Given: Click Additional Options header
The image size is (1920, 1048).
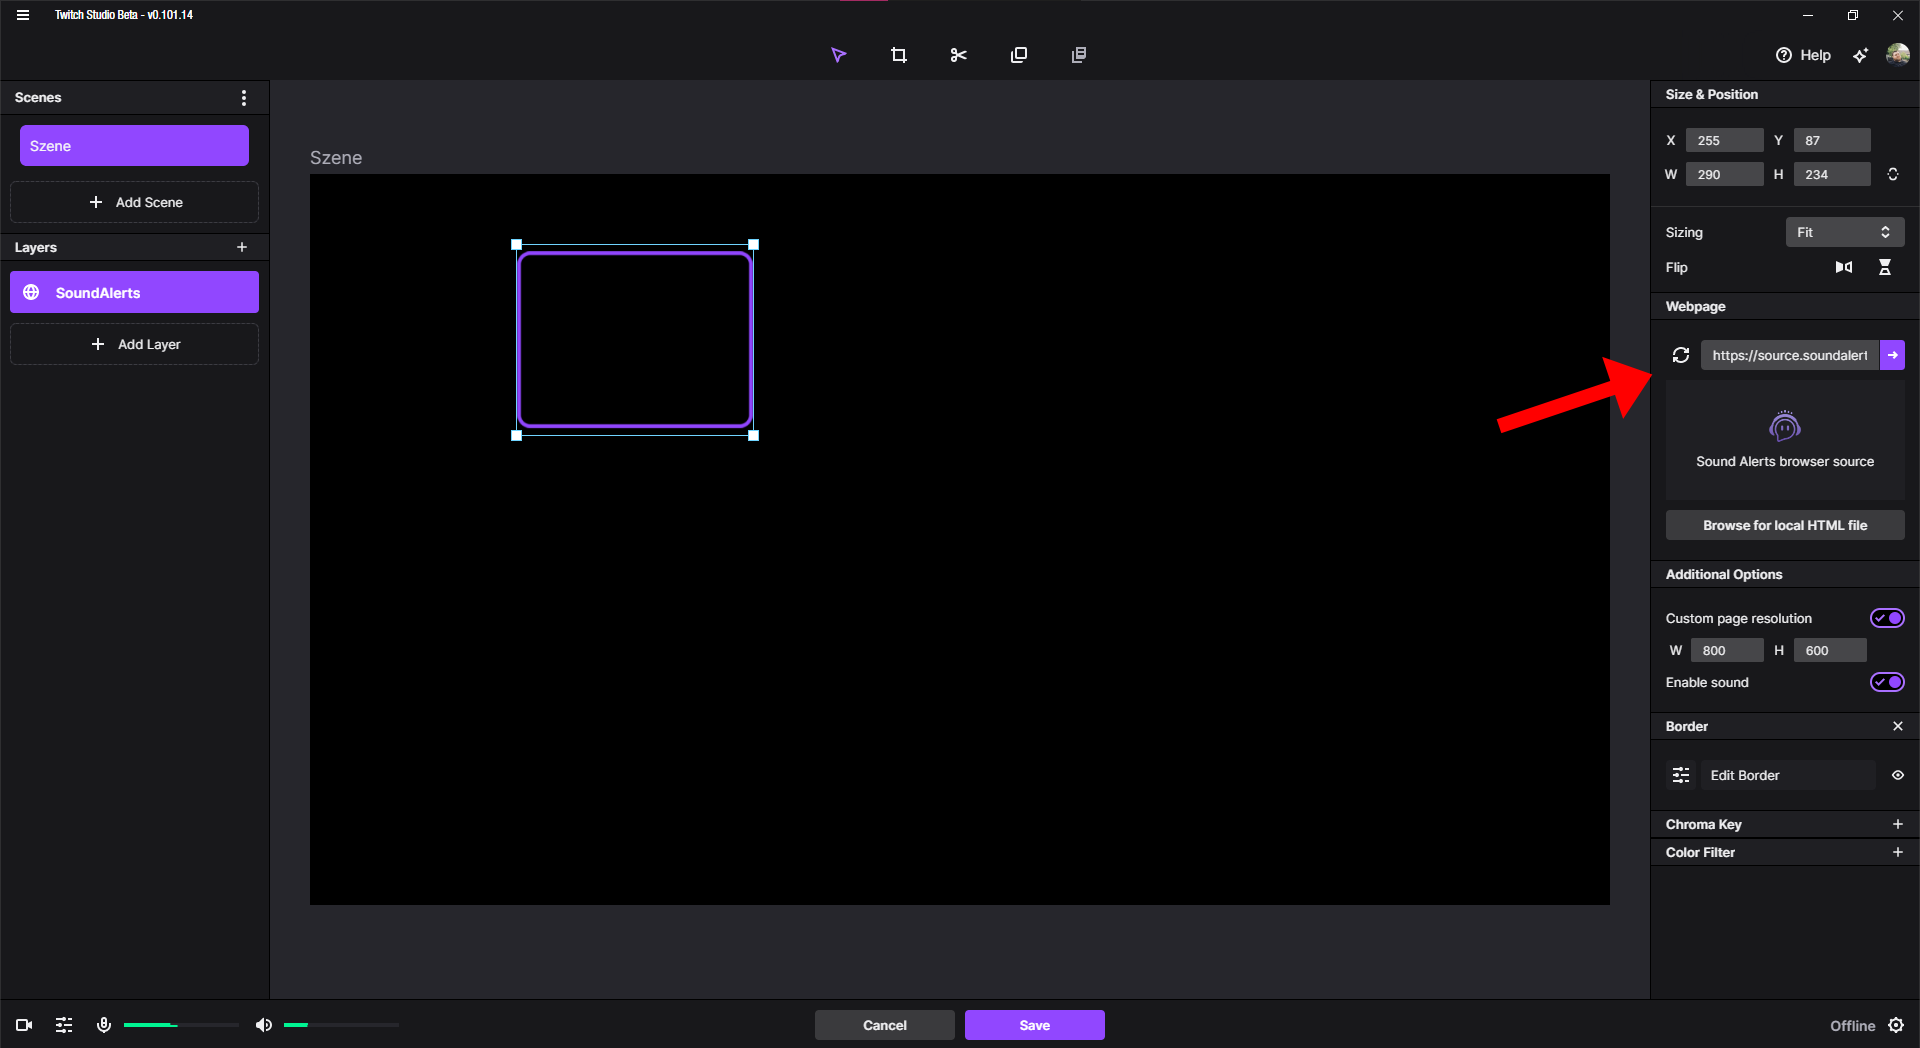Looking at the screenshot, I should pyautogui.click(x=1724, y=574).
